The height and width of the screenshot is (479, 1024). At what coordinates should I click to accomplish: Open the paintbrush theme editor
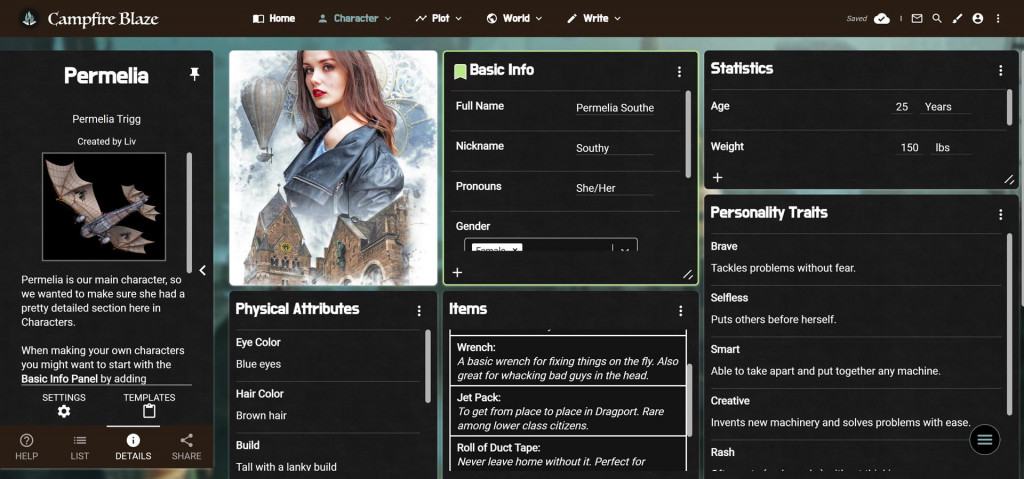click(x=957, y=19)
